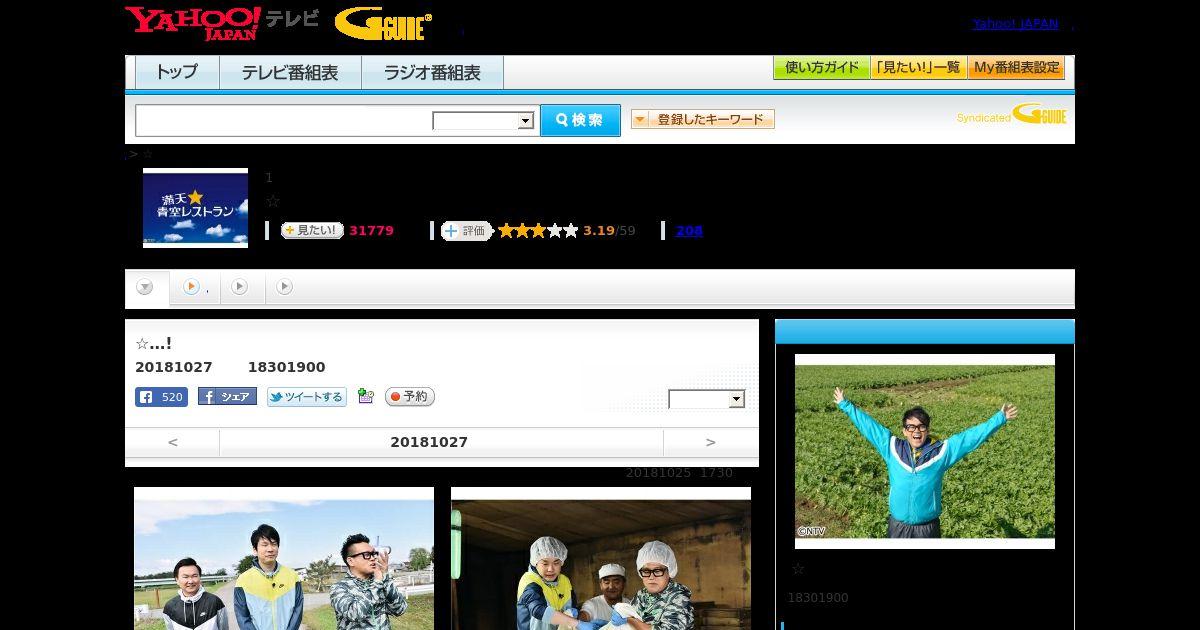Add the program with 見たい! button

312,230
